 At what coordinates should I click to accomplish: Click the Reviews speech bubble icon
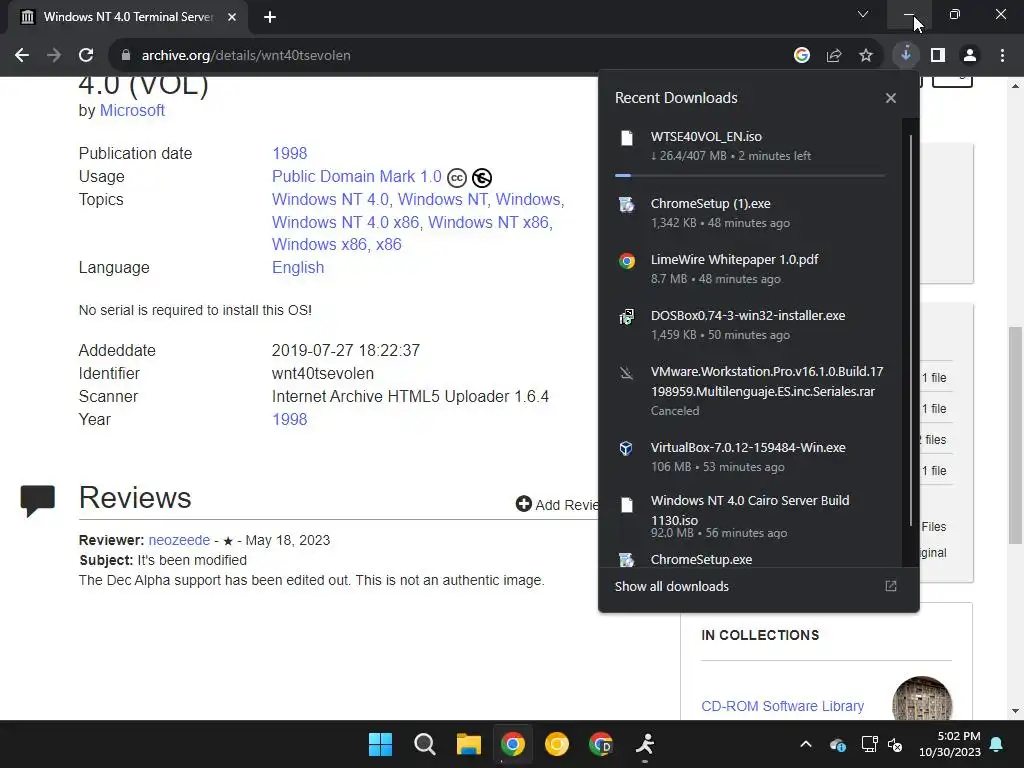[x=37, y=501]
